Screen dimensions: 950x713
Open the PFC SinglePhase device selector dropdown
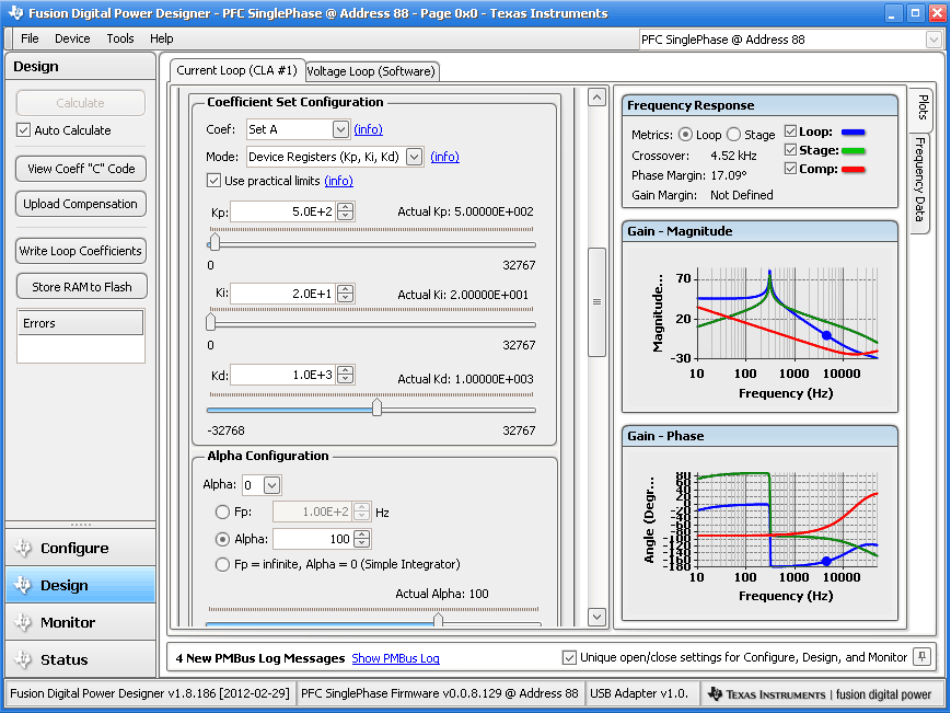pos(933,40)
